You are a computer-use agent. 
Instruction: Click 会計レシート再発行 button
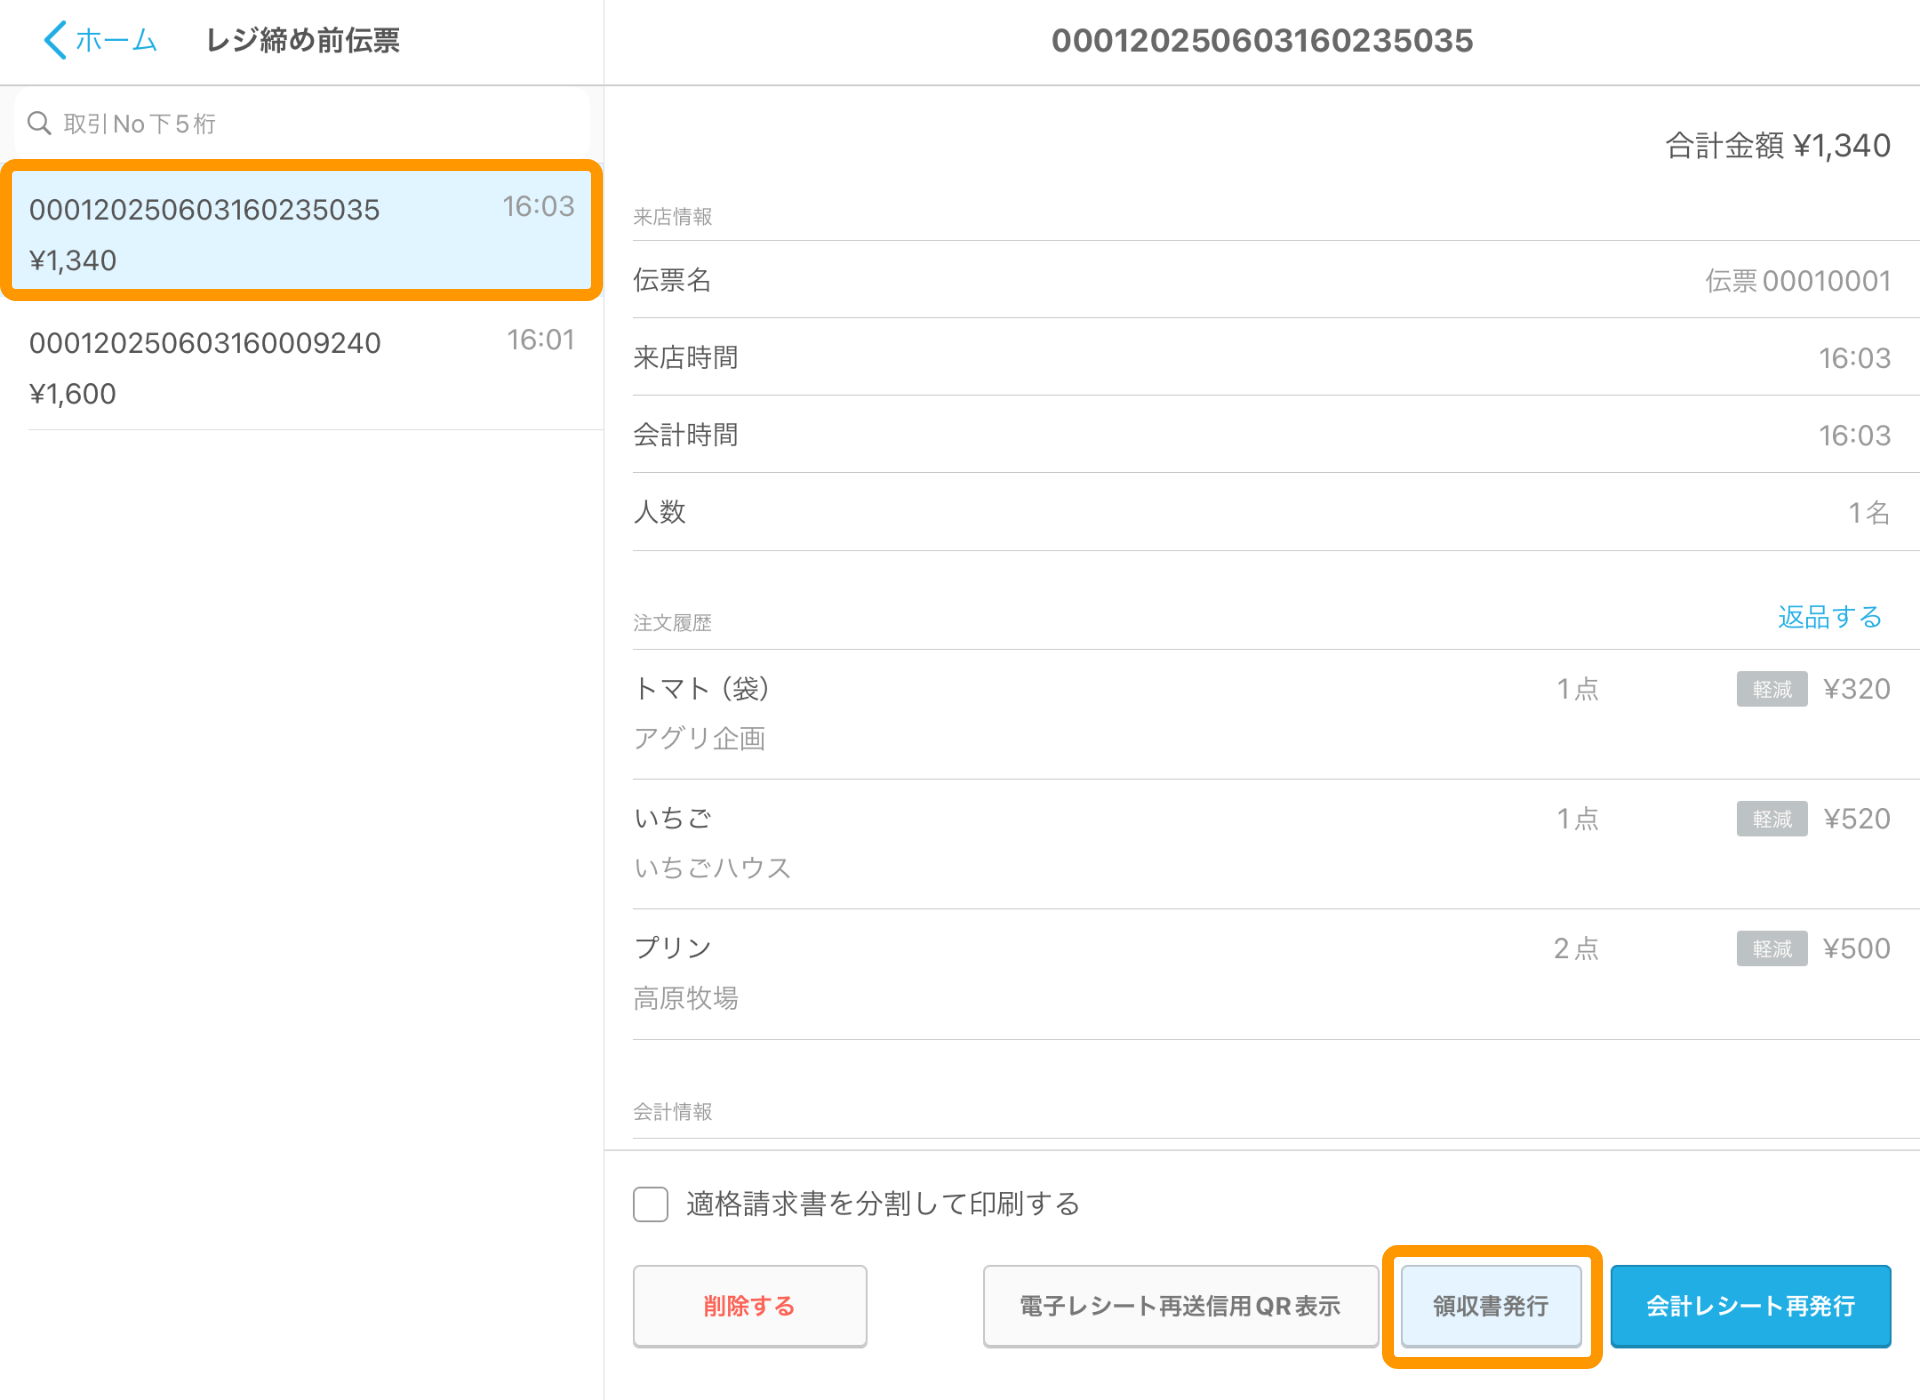(1750, 1306)
